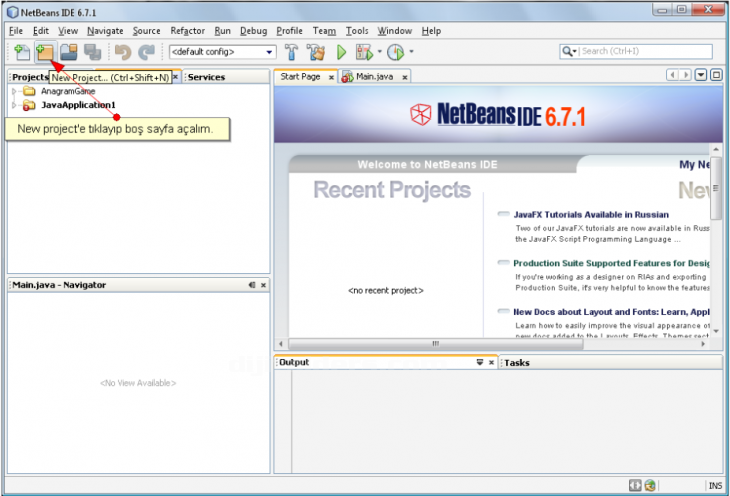Click the New File toolbar icon

coord(21,52)
